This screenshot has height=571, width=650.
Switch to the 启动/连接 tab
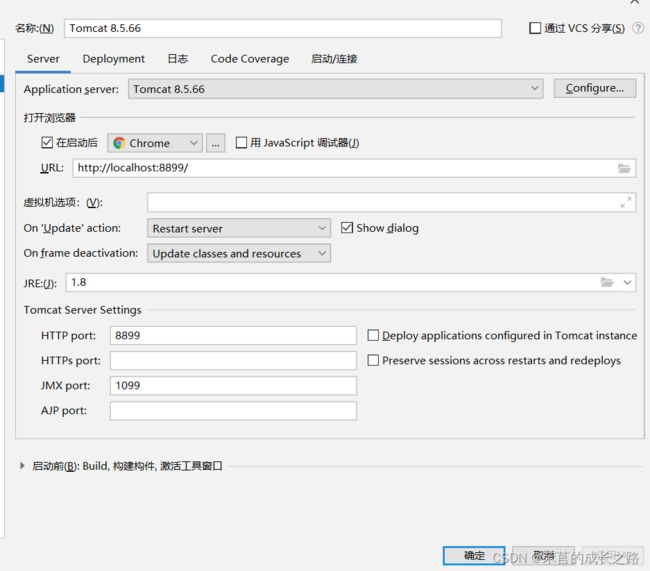pos(334,59)
